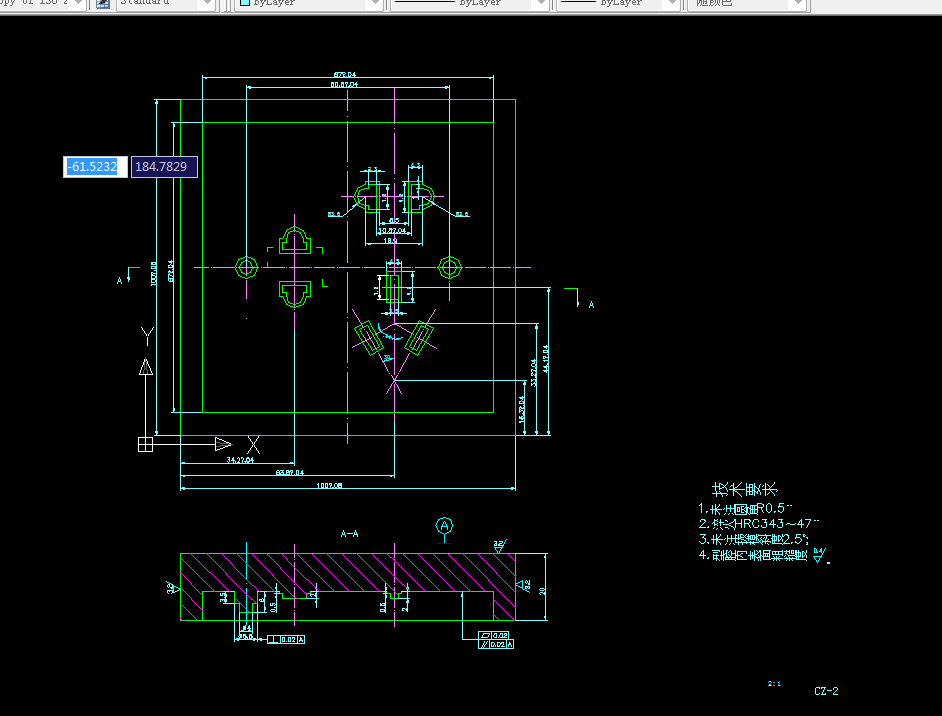Select the right section marker A
Viewport: 942px width, 716px height.
pyautogui.click(x=591, y=305)
